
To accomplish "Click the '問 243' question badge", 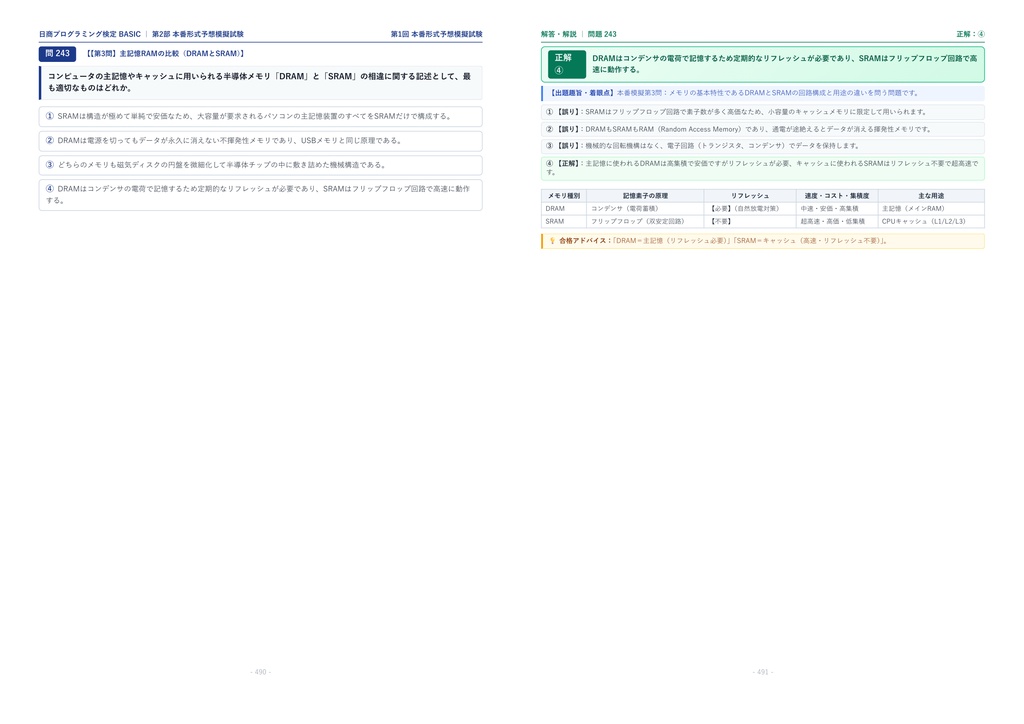I will coord(57,54).
